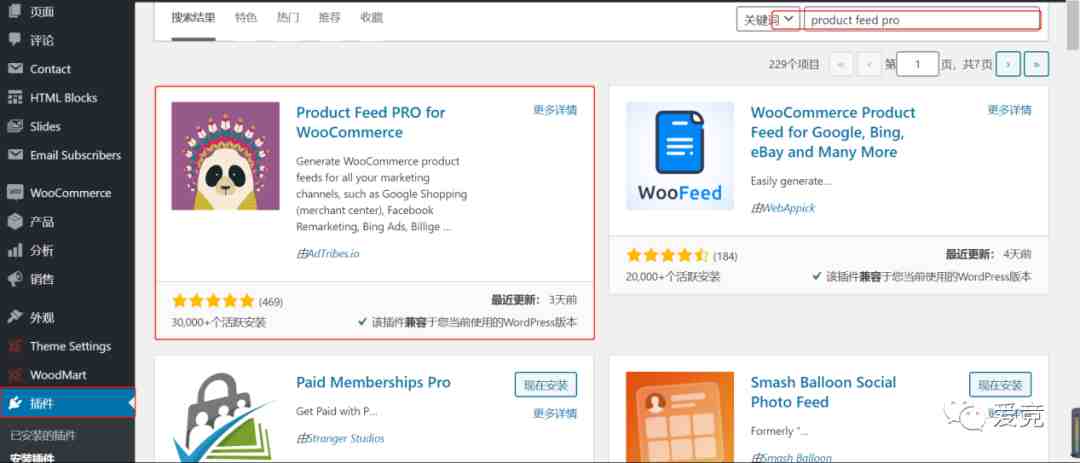Click the 30,000+个活跃安装 text
This screenshot has height=463, width=1080.
(219, 322)
